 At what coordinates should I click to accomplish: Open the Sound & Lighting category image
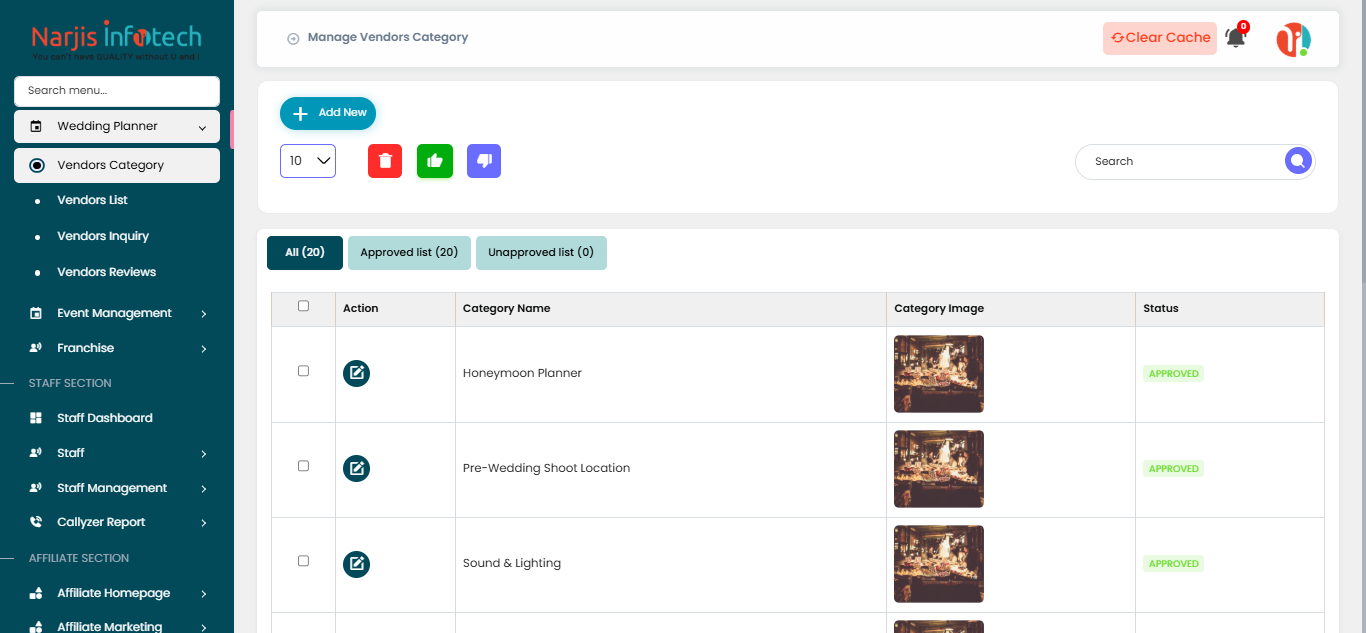[x=939, y=564]
